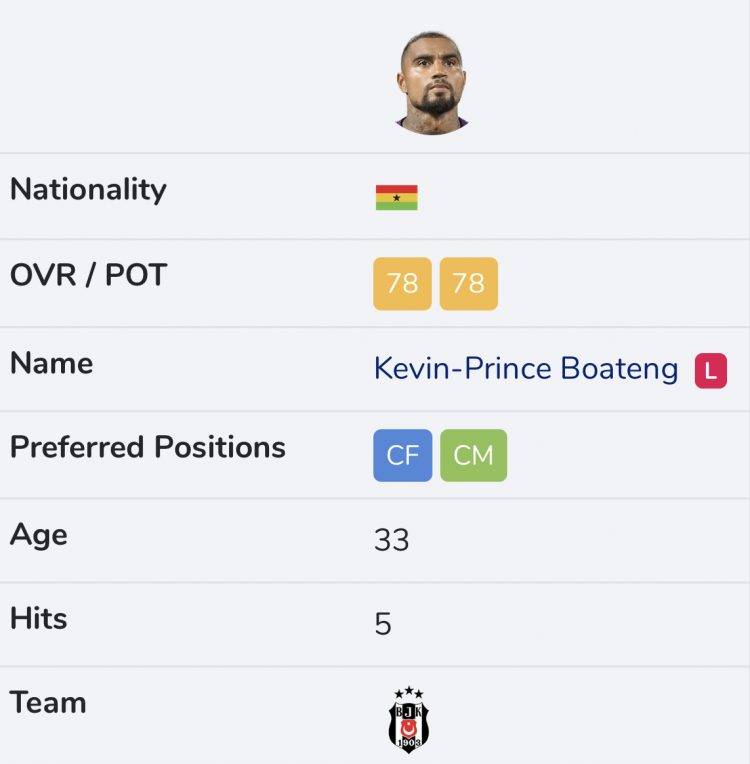This screenshot has height=764, width=750.
Task: Click the black star on the flag
Action: click(396, 198)
